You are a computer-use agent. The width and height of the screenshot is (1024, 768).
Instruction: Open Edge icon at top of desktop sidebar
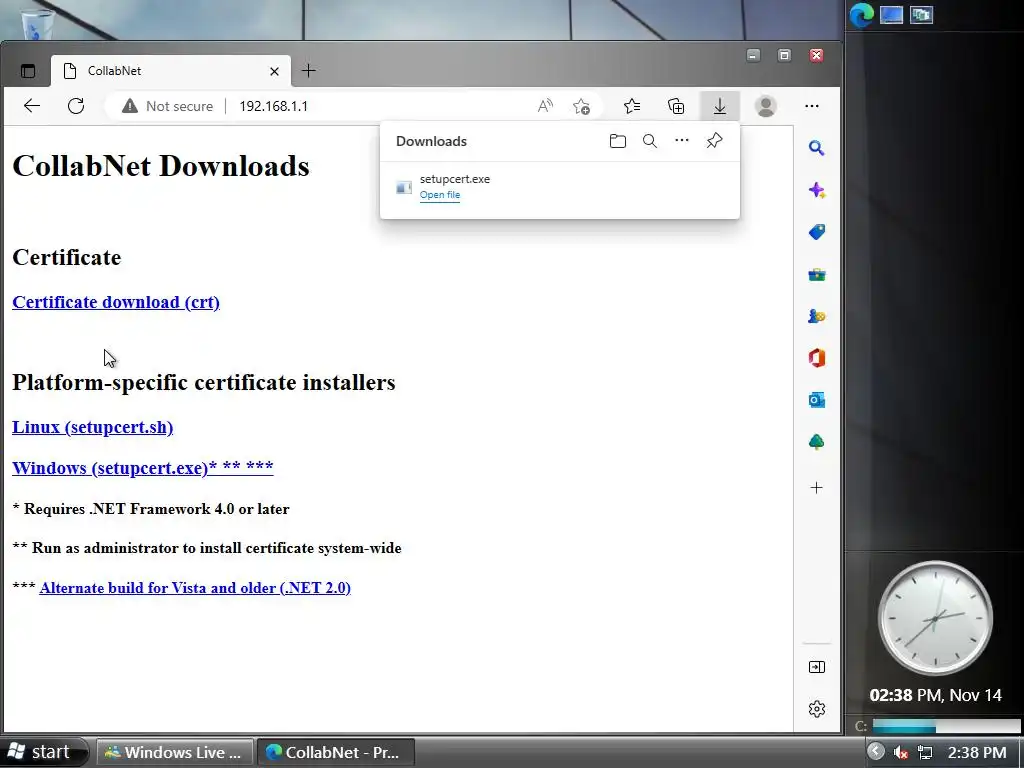861,14
